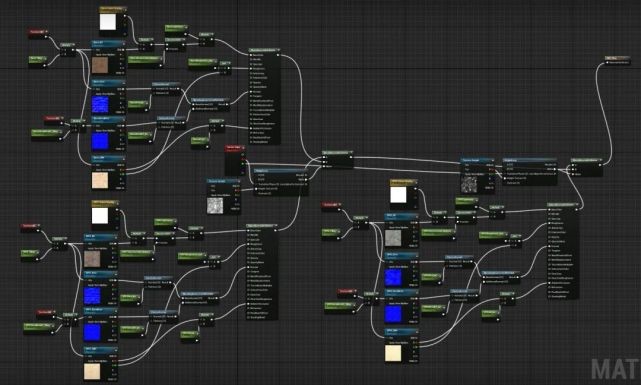
Task: Select the wavy blue normal map preview in the top-left group
Action: pyautogui.click(x=100, y=104)
